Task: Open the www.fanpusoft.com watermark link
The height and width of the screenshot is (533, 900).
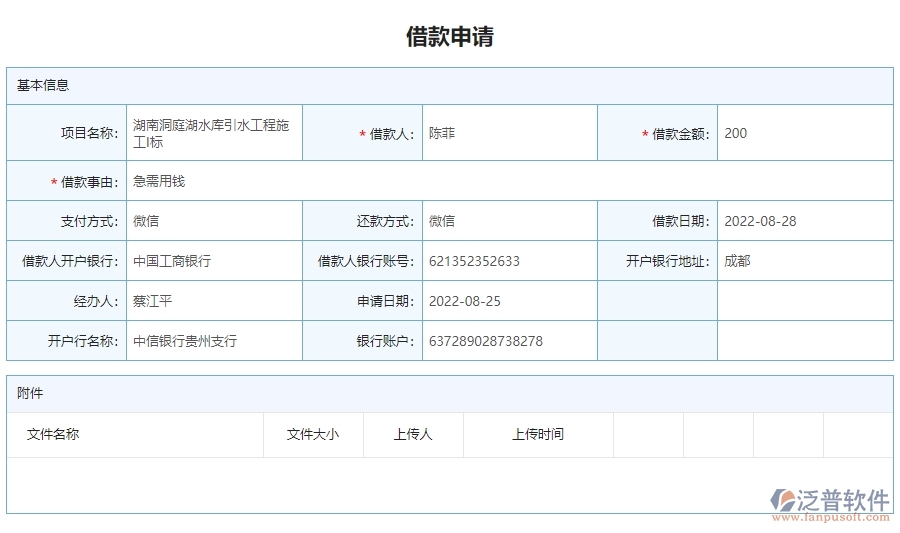Action: coord(832,518)
